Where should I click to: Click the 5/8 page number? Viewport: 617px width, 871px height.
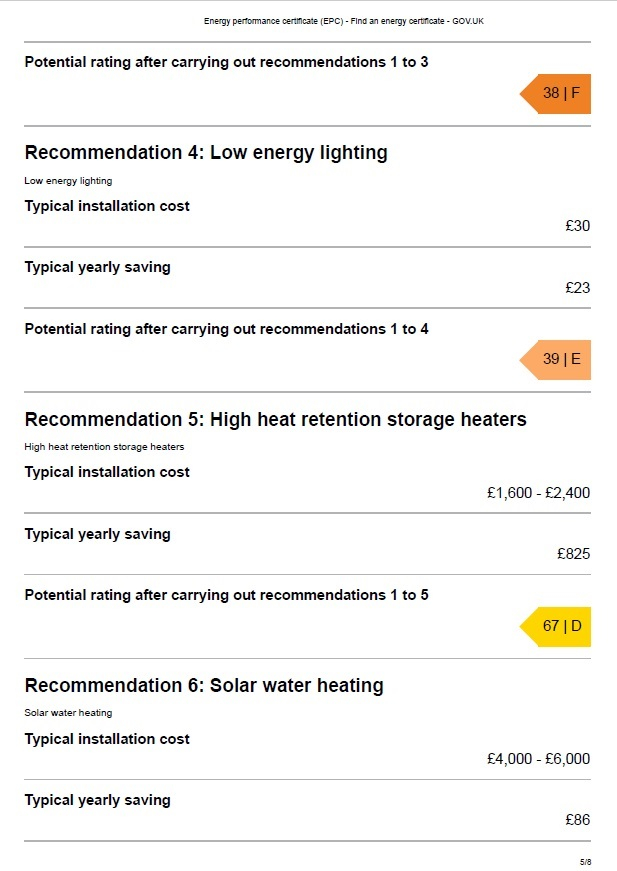coord(585,862)
